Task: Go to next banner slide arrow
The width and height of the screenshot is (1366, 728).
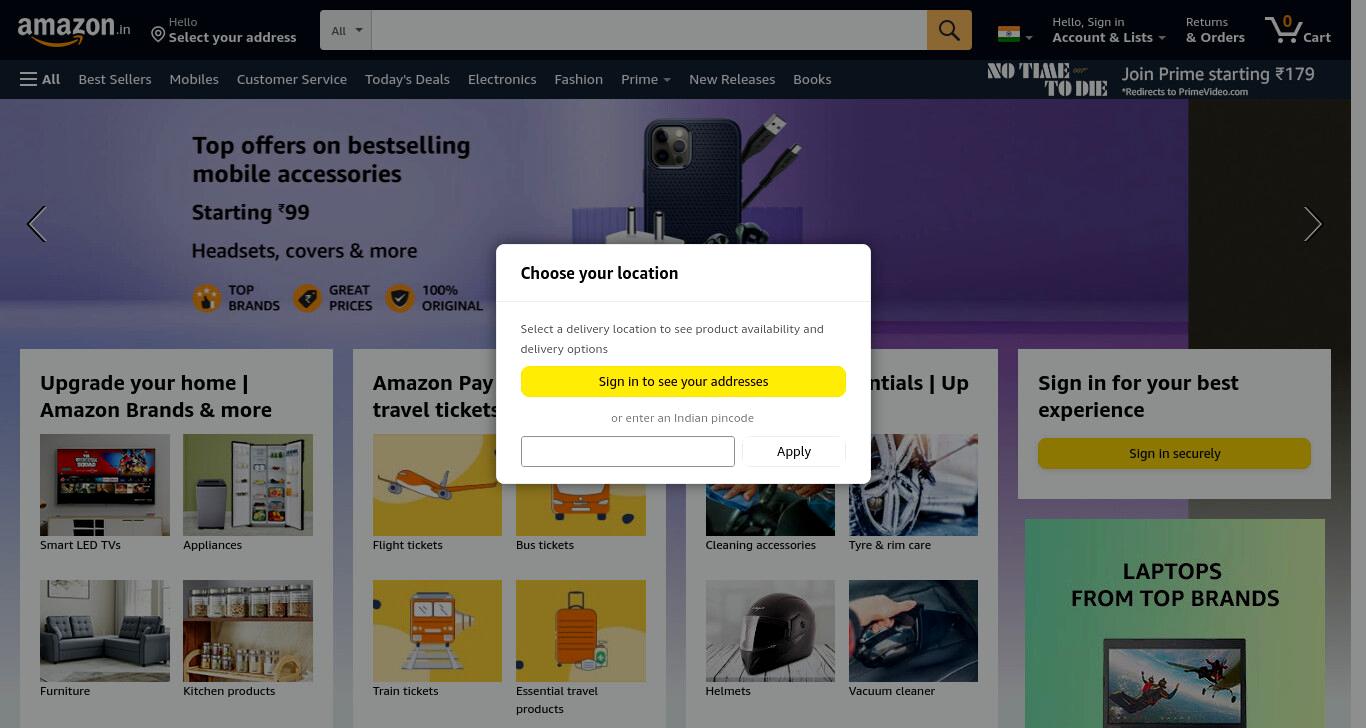Action: tap(1312, 224)
